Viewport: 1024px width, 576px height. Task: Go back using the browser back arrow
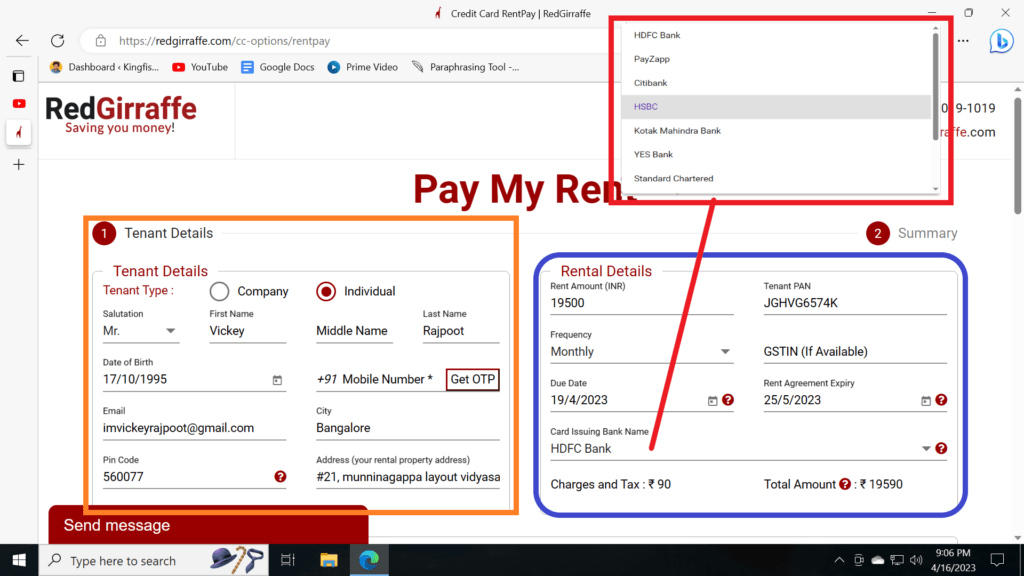[x=22, y=40]
